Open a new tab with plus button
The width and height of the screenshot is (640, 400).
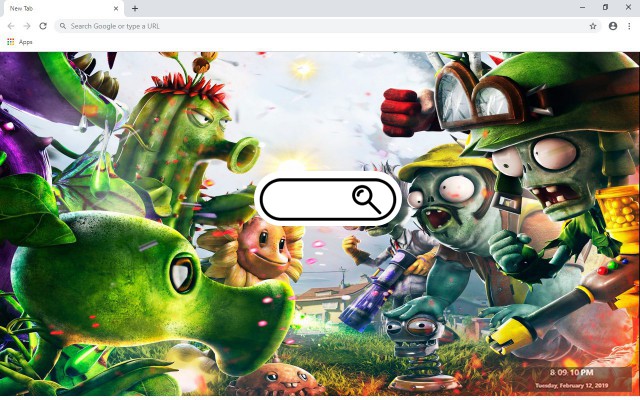click(135, 8)
